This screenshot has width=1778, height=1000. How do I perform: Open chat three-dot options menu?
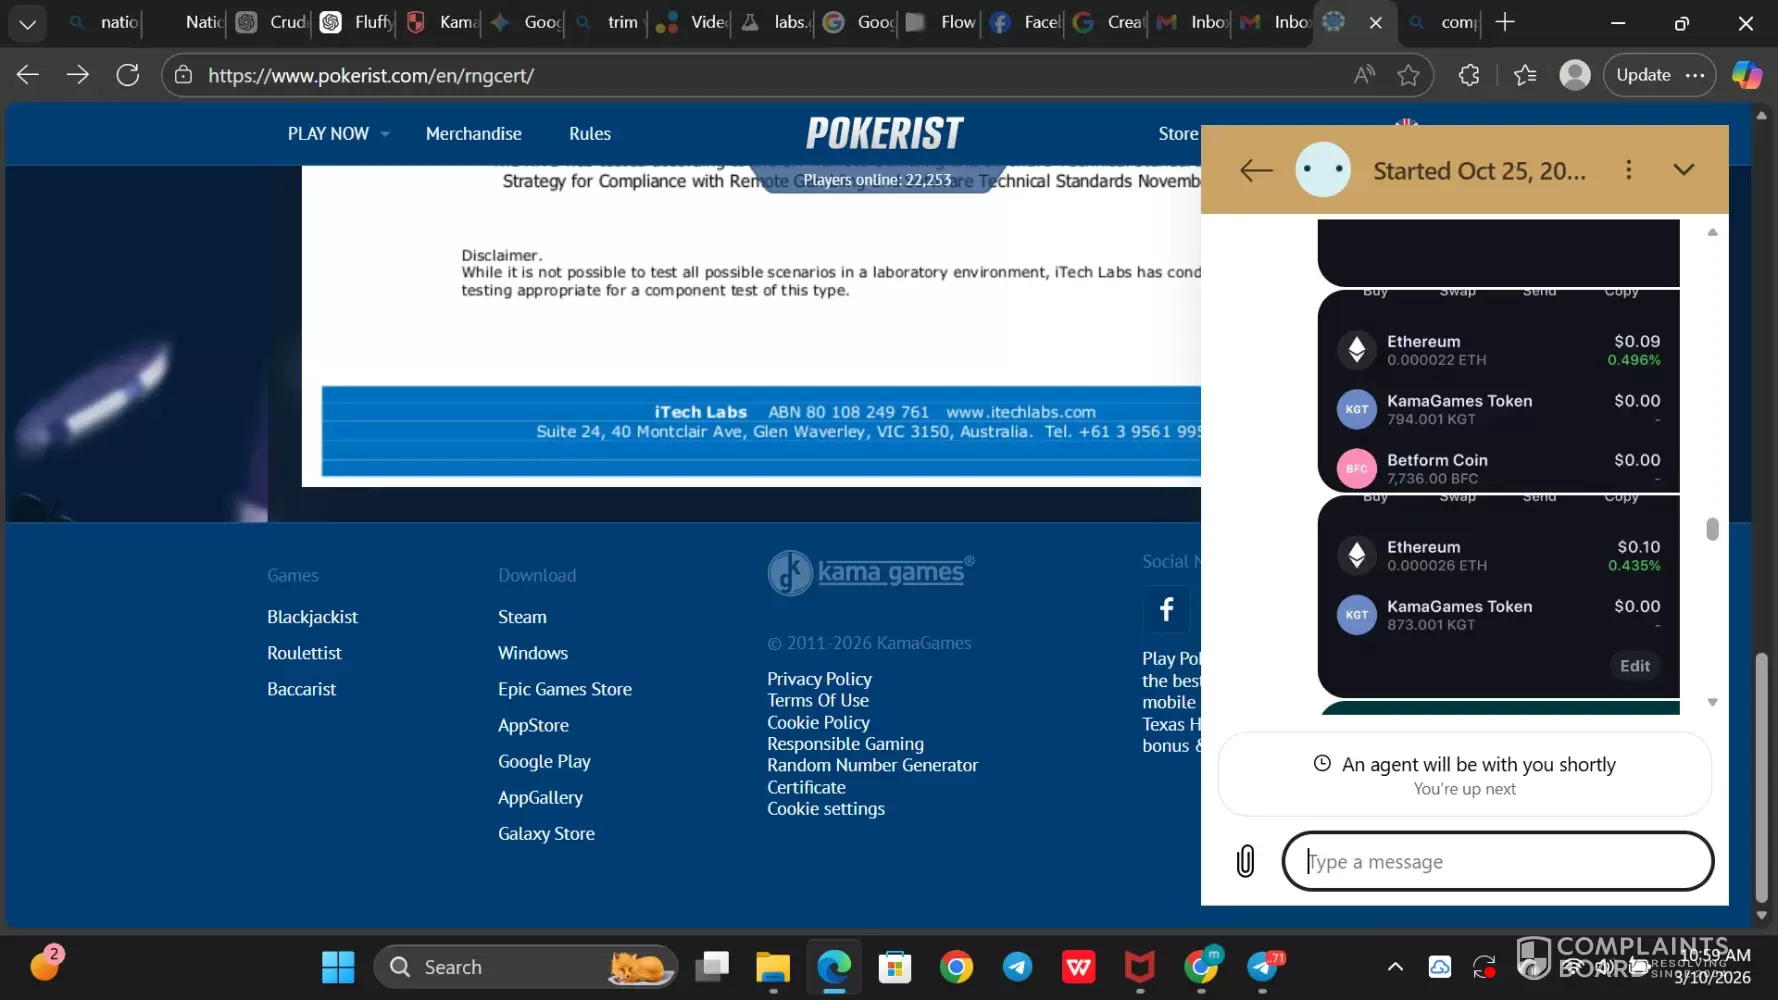coord(1628,170)
